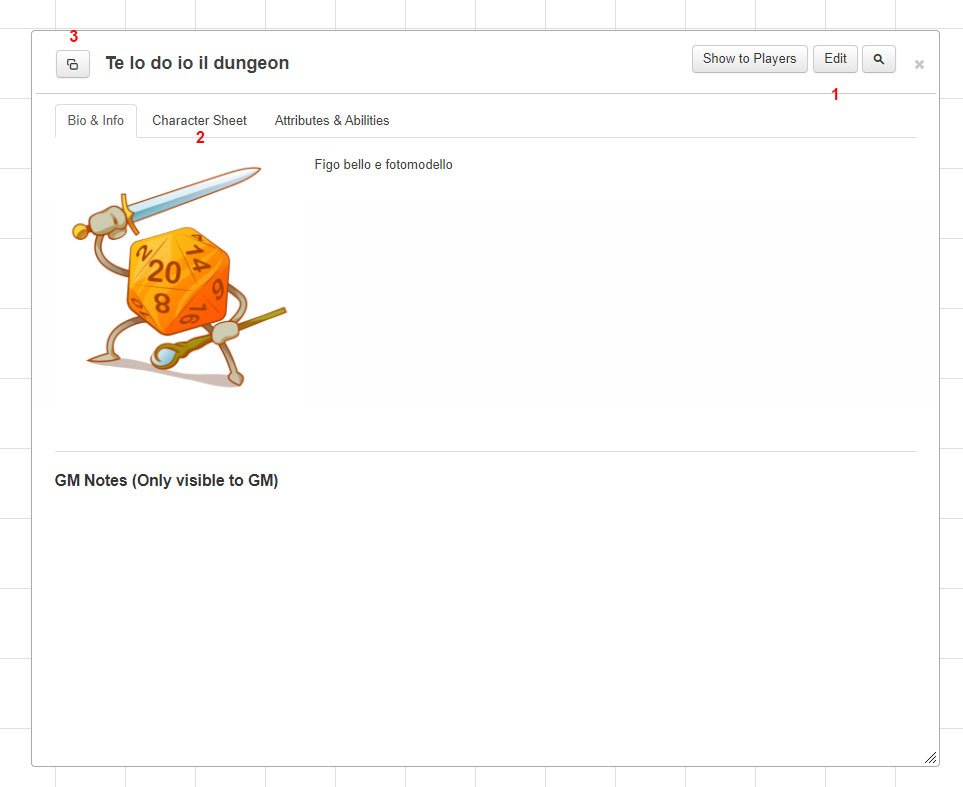Click the resize grip in dialog corner
Image resolution: width=963 pixels, height=787 pixels.
pyautogui.click(x=930, y=758)
